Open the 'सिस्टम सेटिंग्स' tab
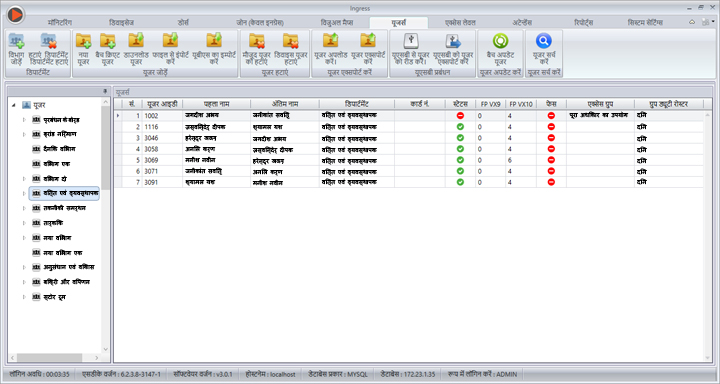The height and width of the screenshot is (384, 720). 645,23
